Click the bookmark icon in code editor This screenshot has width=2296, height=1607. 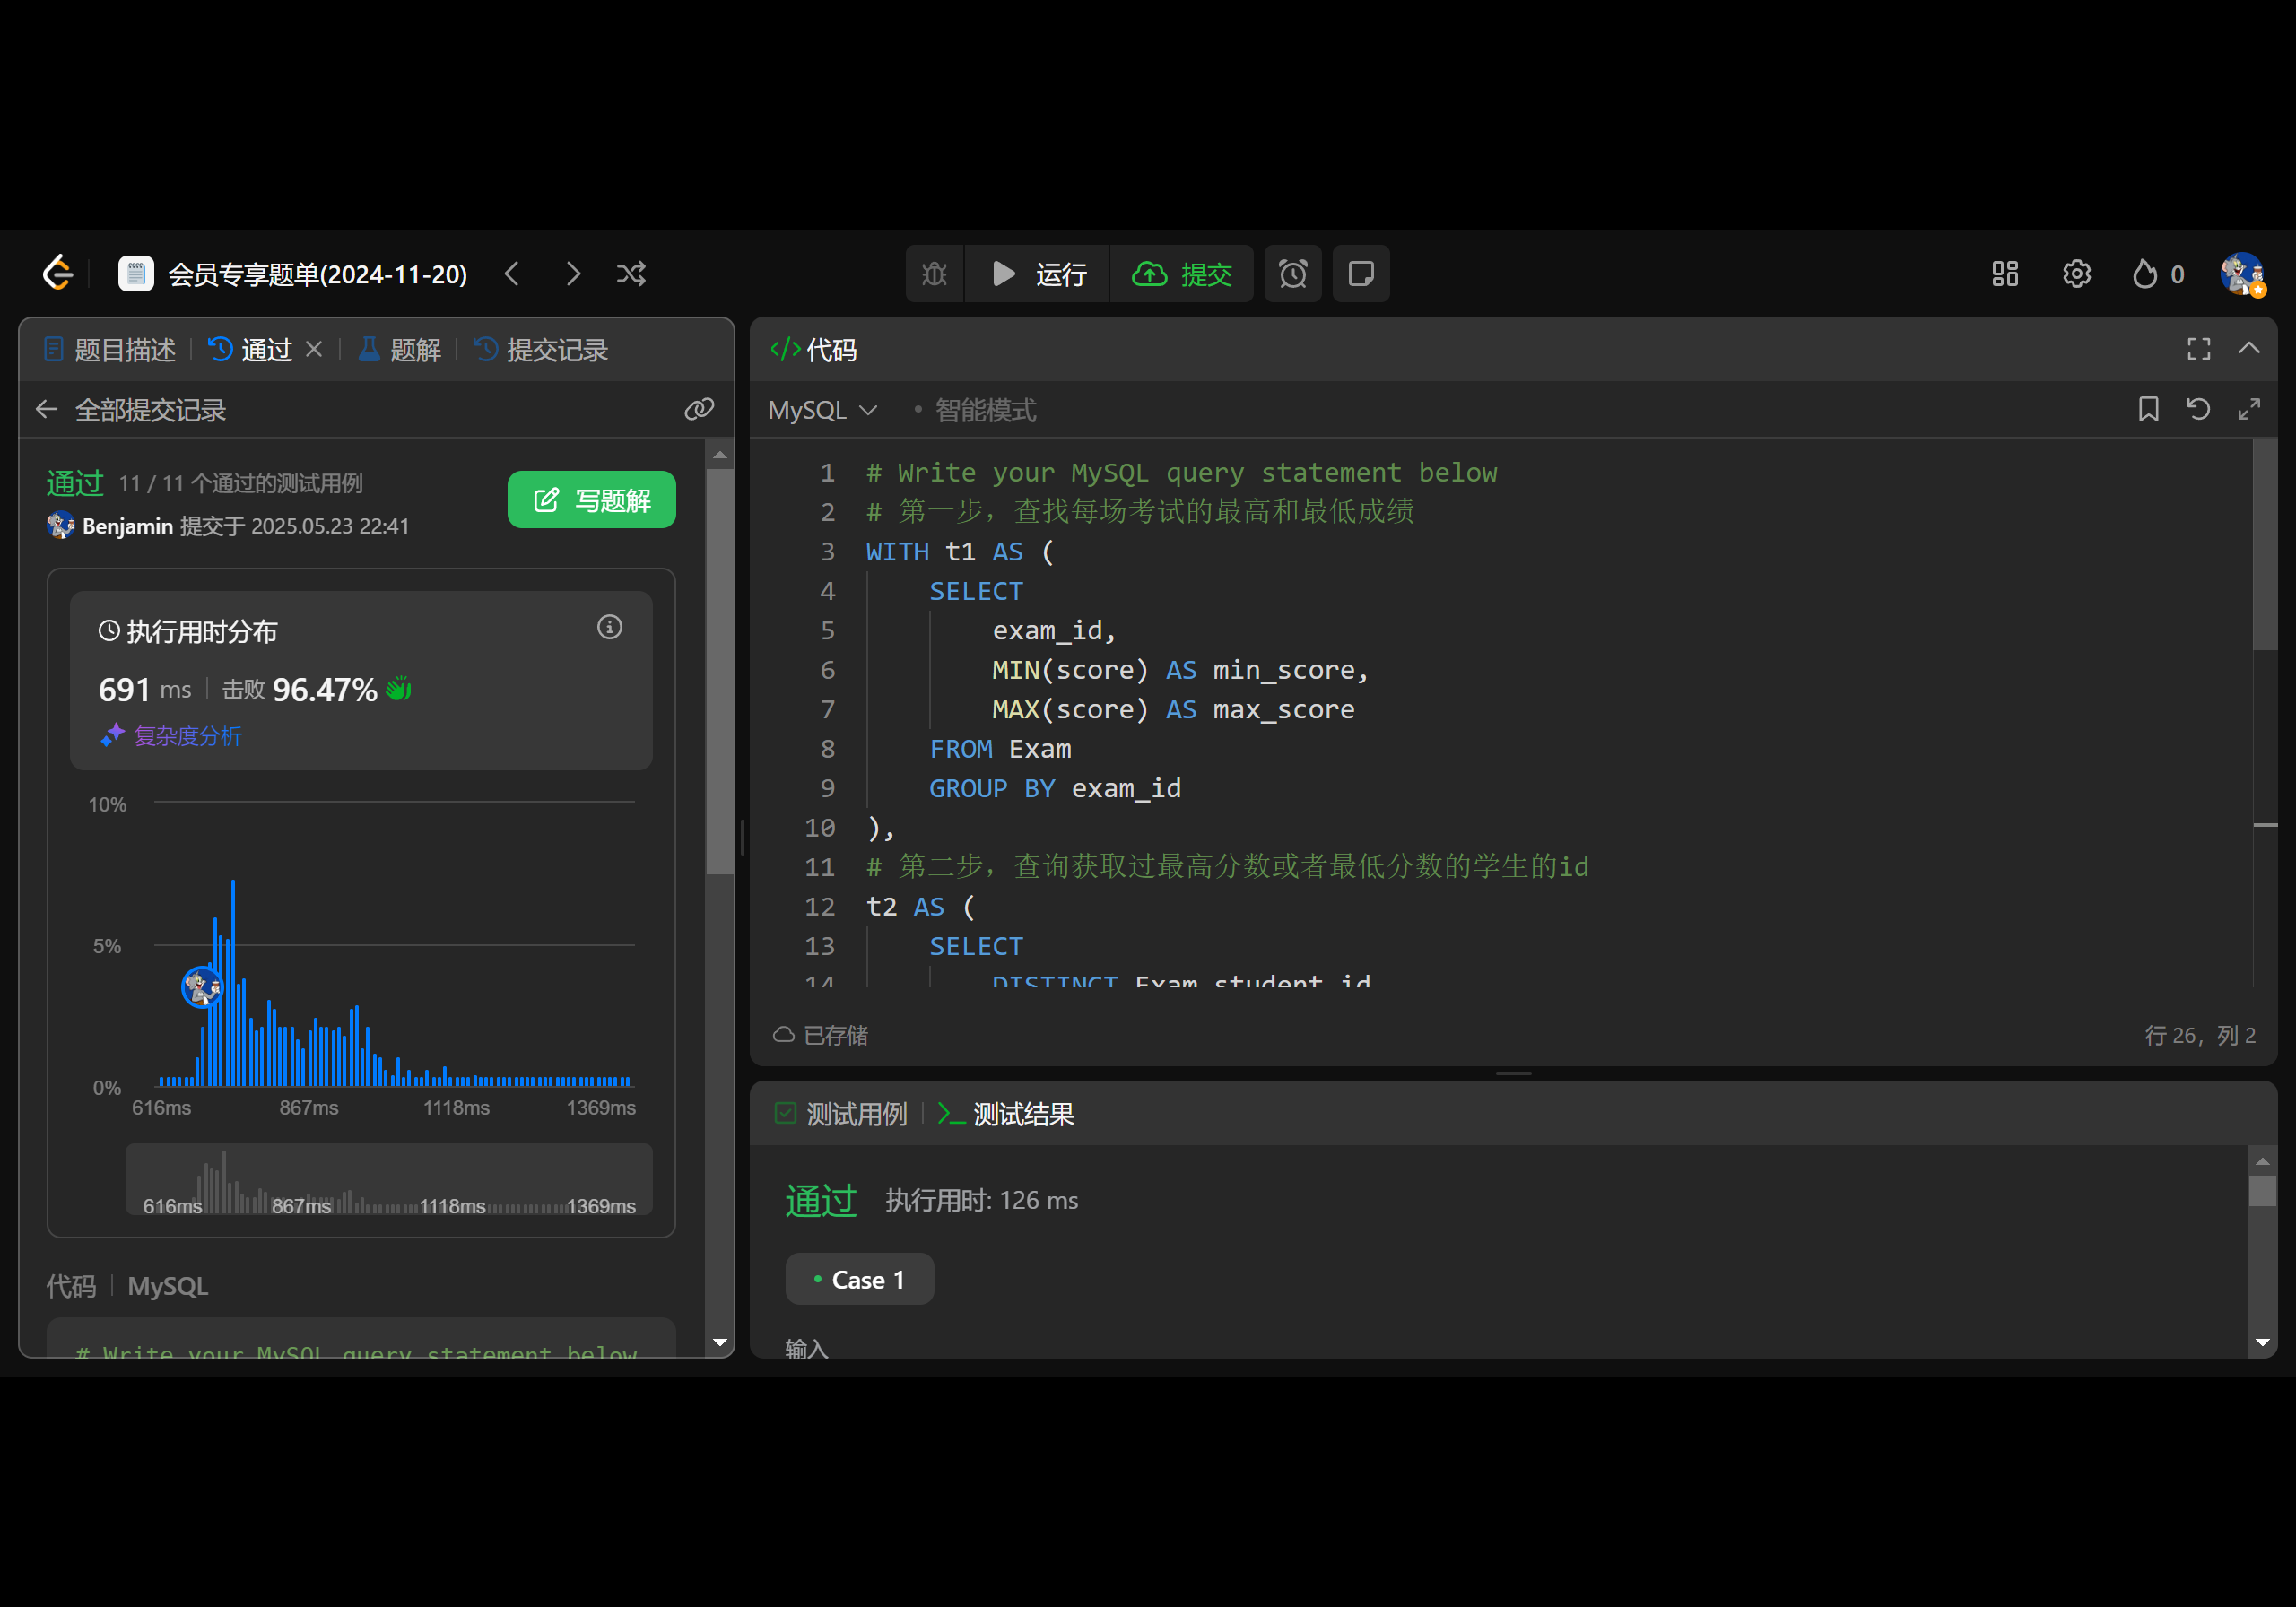[x=2148, y=409]
